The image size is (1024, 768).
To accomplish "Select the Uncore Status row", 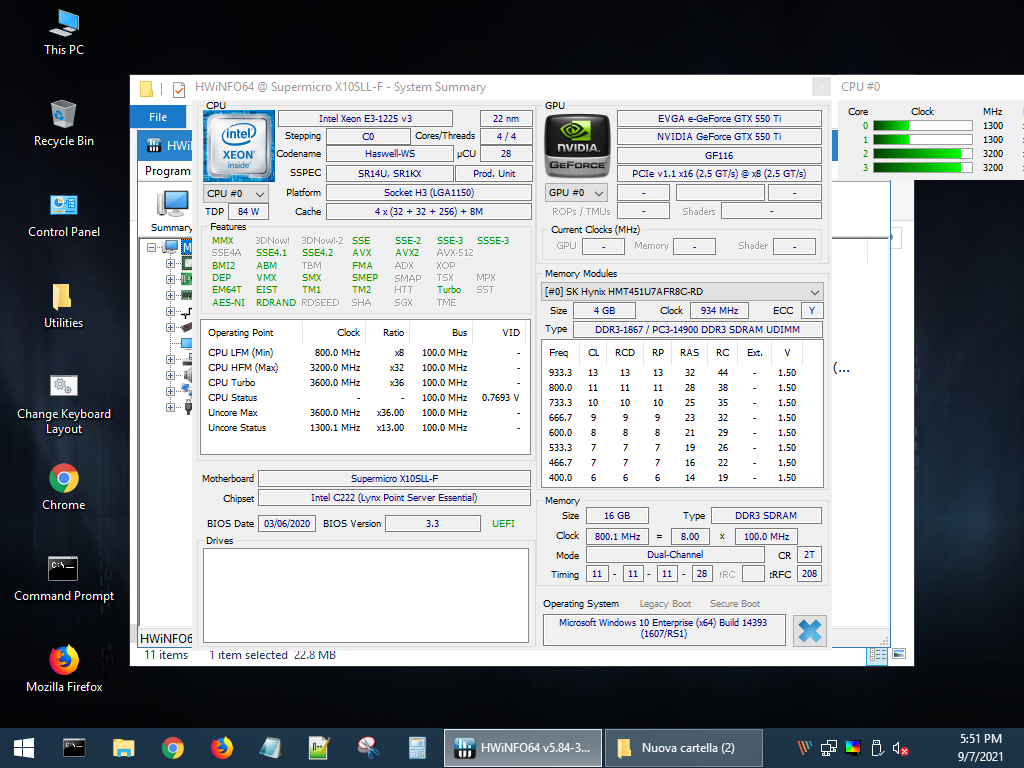I will [364, 428].
